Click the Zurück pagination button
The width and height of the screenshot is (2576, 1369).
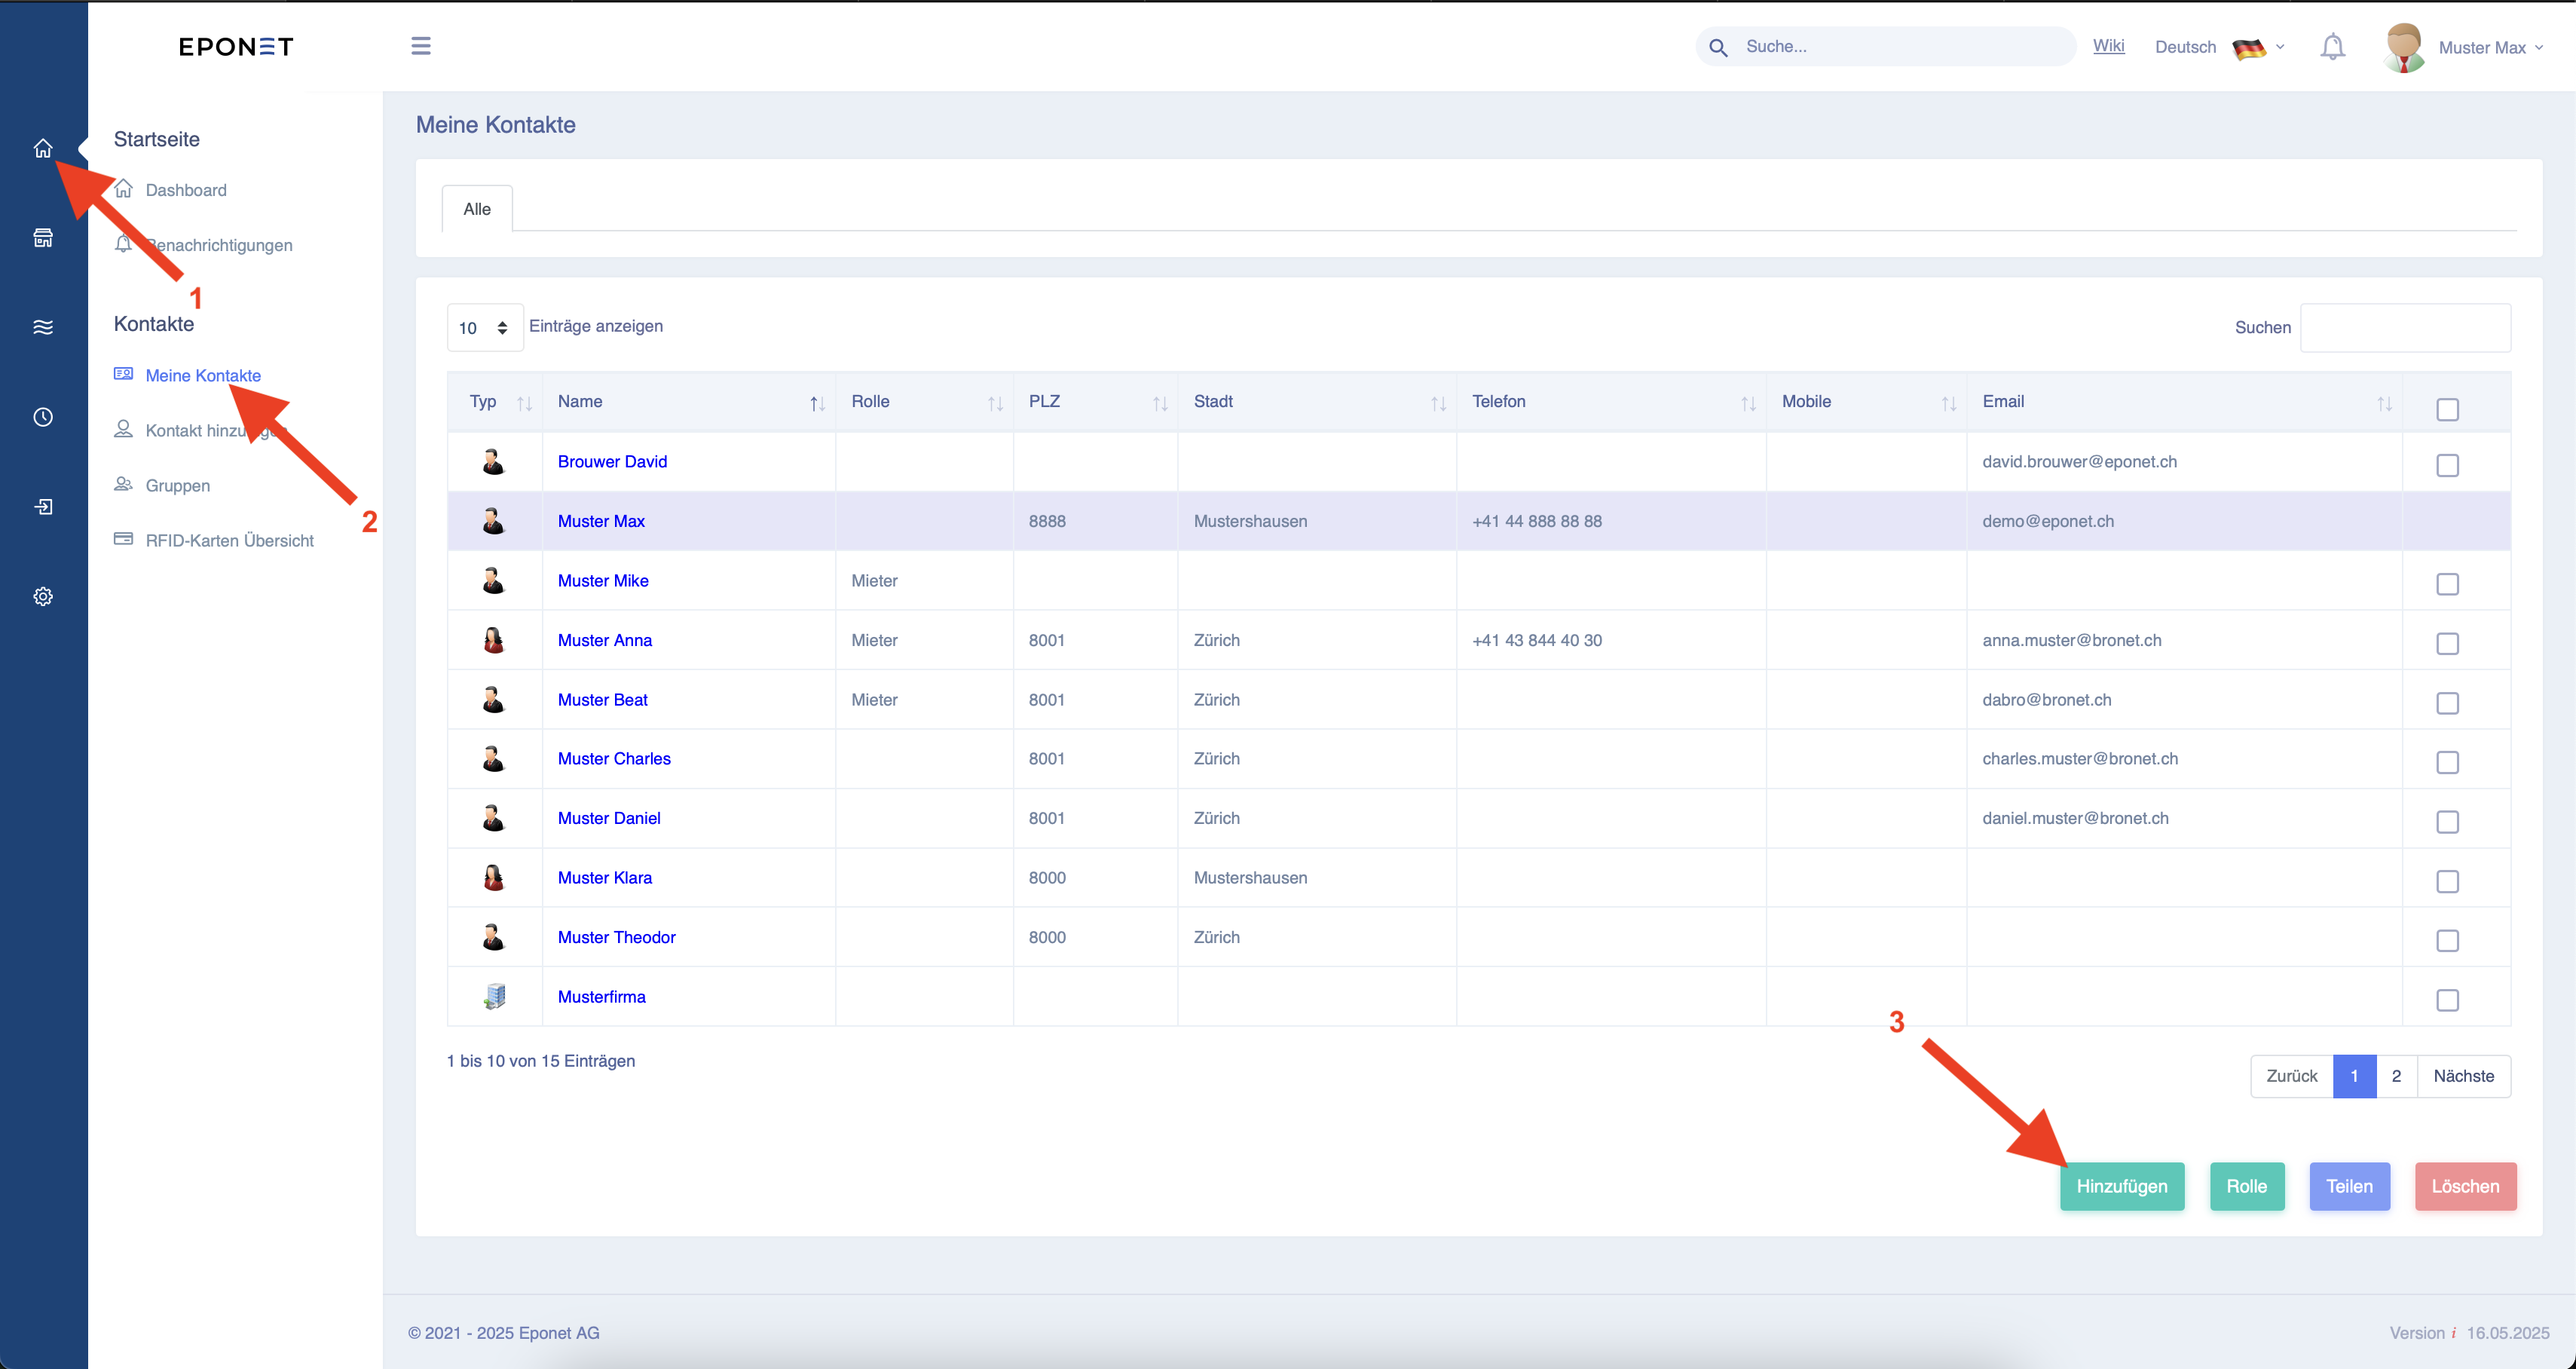pyautogui.click(x=2292, y=1077)
